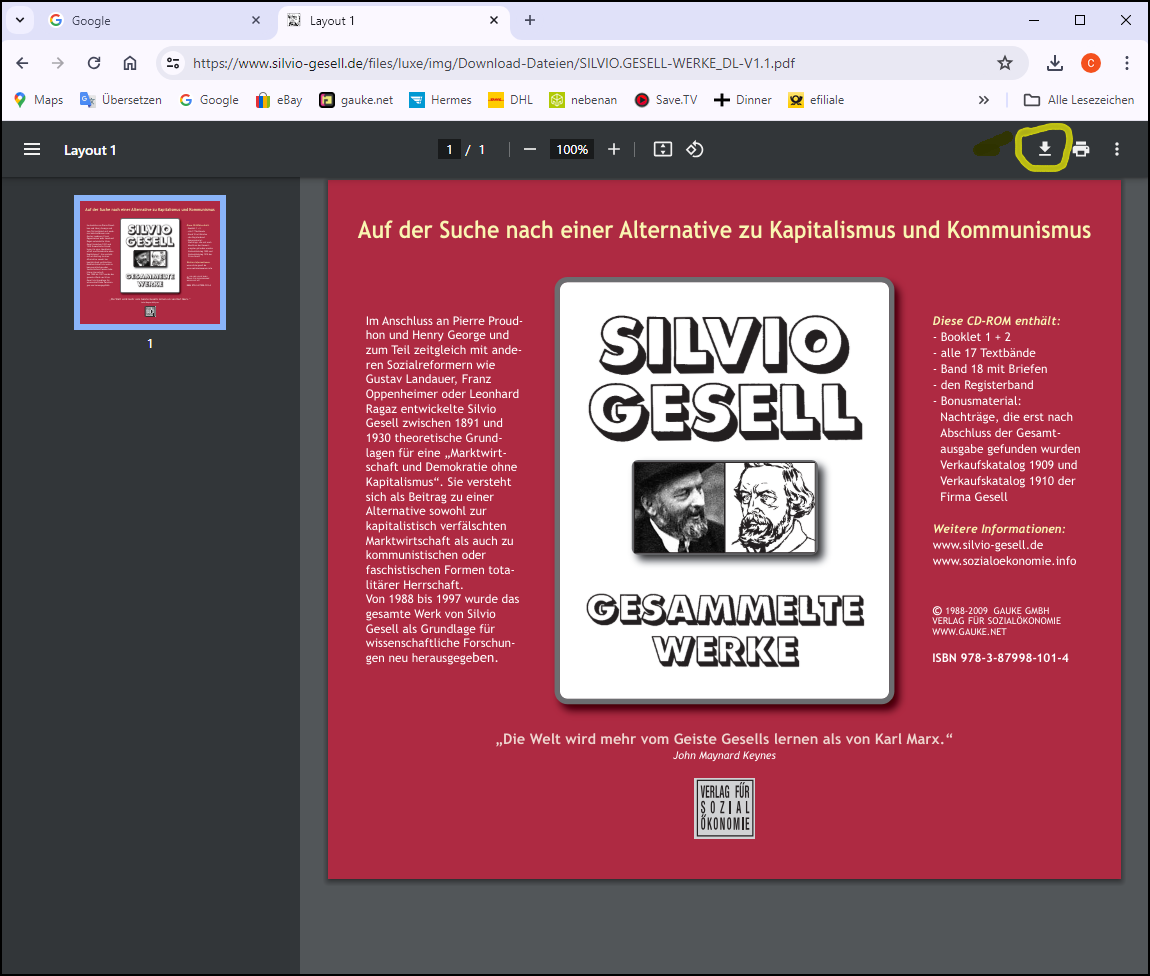Open the Hermes bookmark
Viewport: 1150px width, 976px height.
tap(441, 100)
